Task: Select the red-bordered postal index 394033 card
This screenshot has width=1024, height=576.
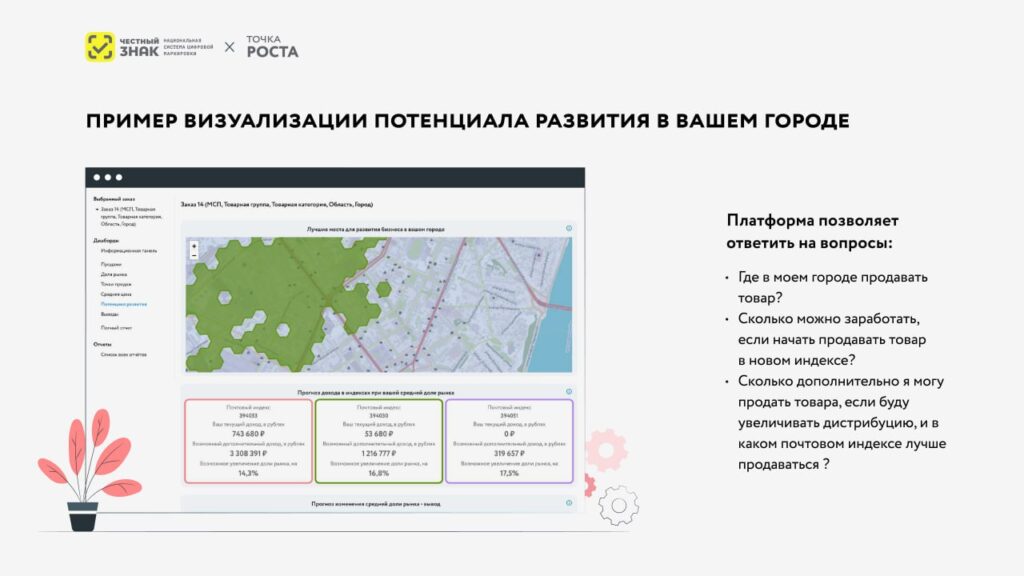Action: 247,441
